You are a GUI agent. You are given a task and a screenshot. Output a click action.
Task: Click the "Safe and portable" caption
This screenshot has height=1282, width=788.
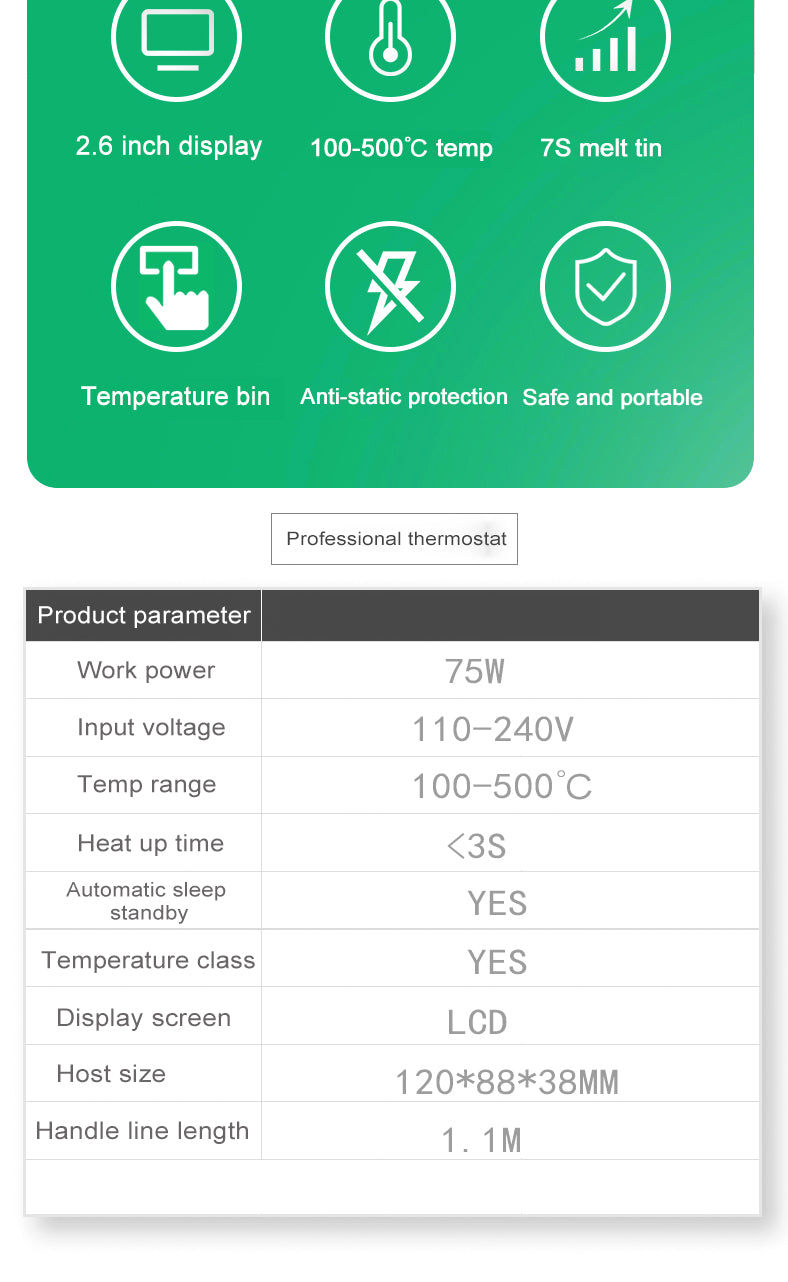click(612, 398)
